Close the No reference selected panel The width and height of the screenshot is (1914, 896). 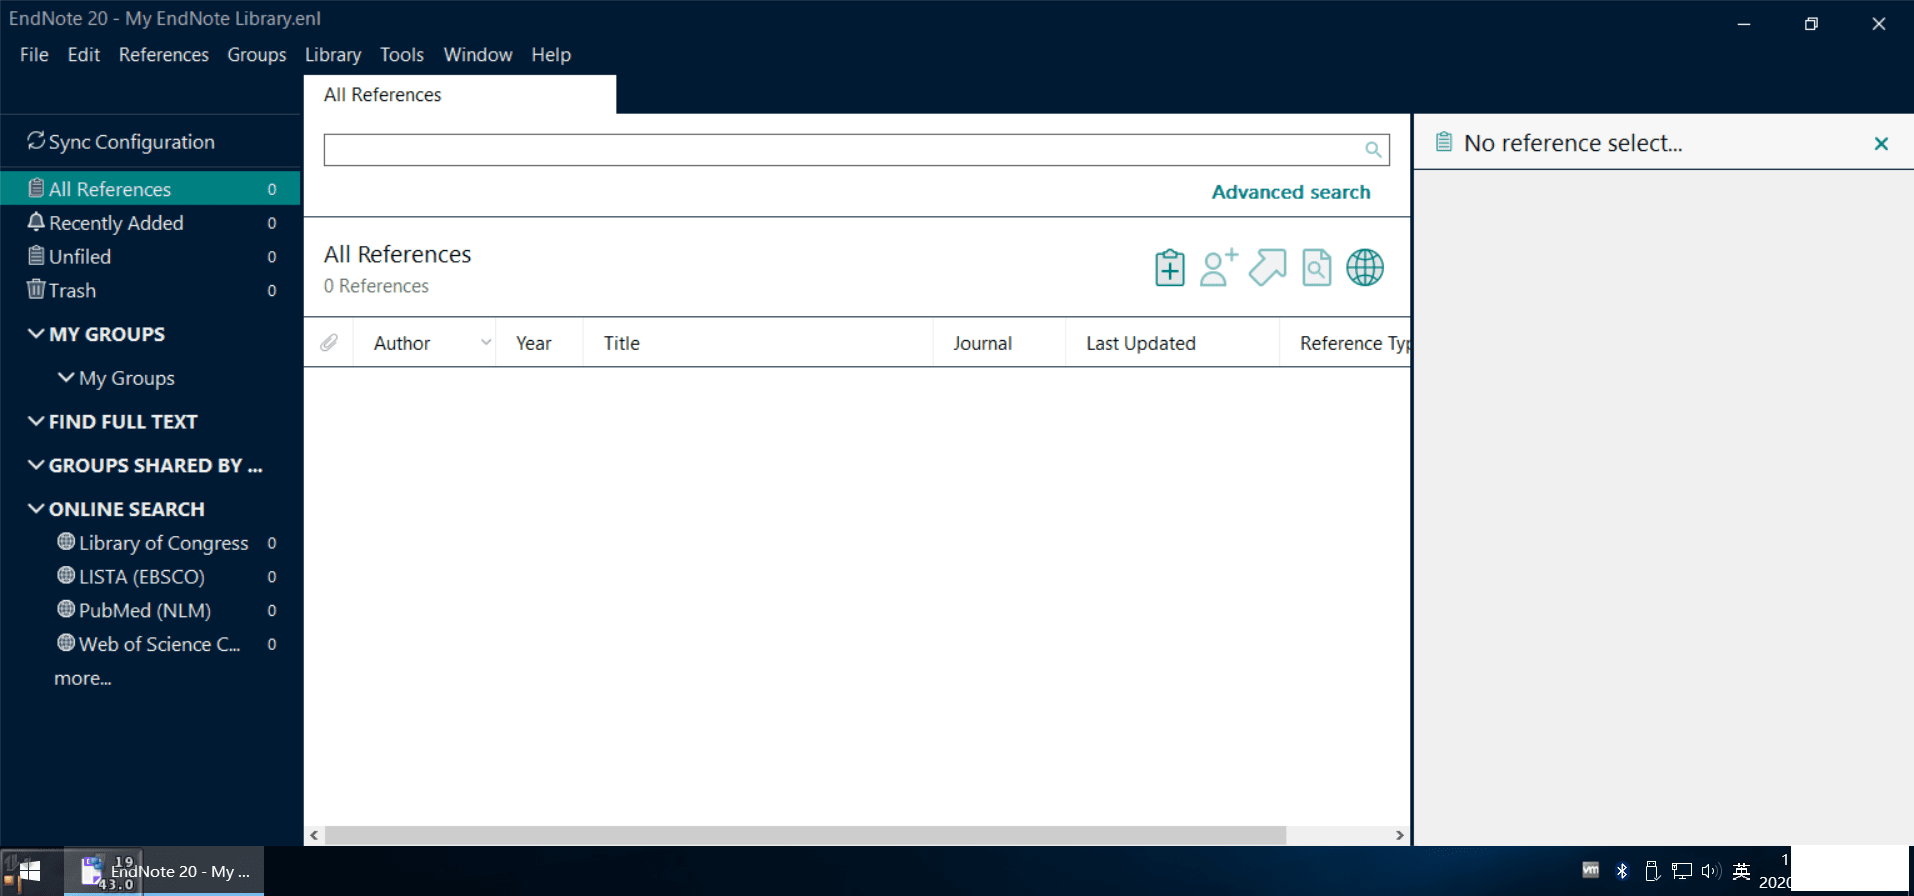point(1880,144)
